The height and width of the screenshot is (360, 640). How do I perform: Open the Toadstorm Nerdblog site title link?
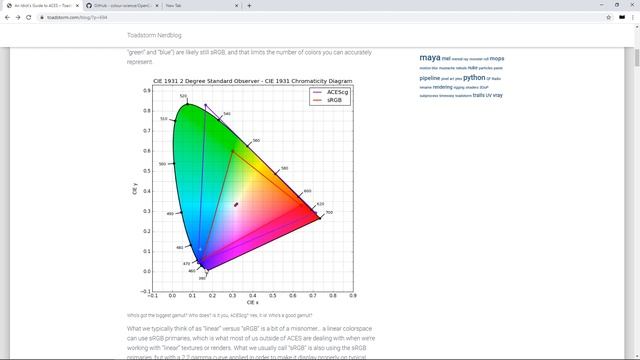(154, 35)
